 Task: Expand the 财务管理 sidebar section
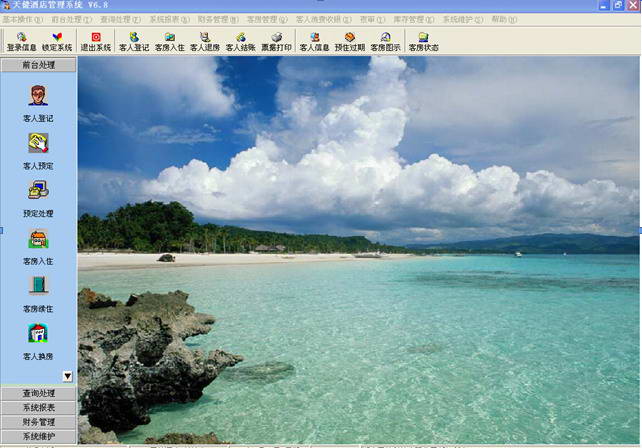38,422
